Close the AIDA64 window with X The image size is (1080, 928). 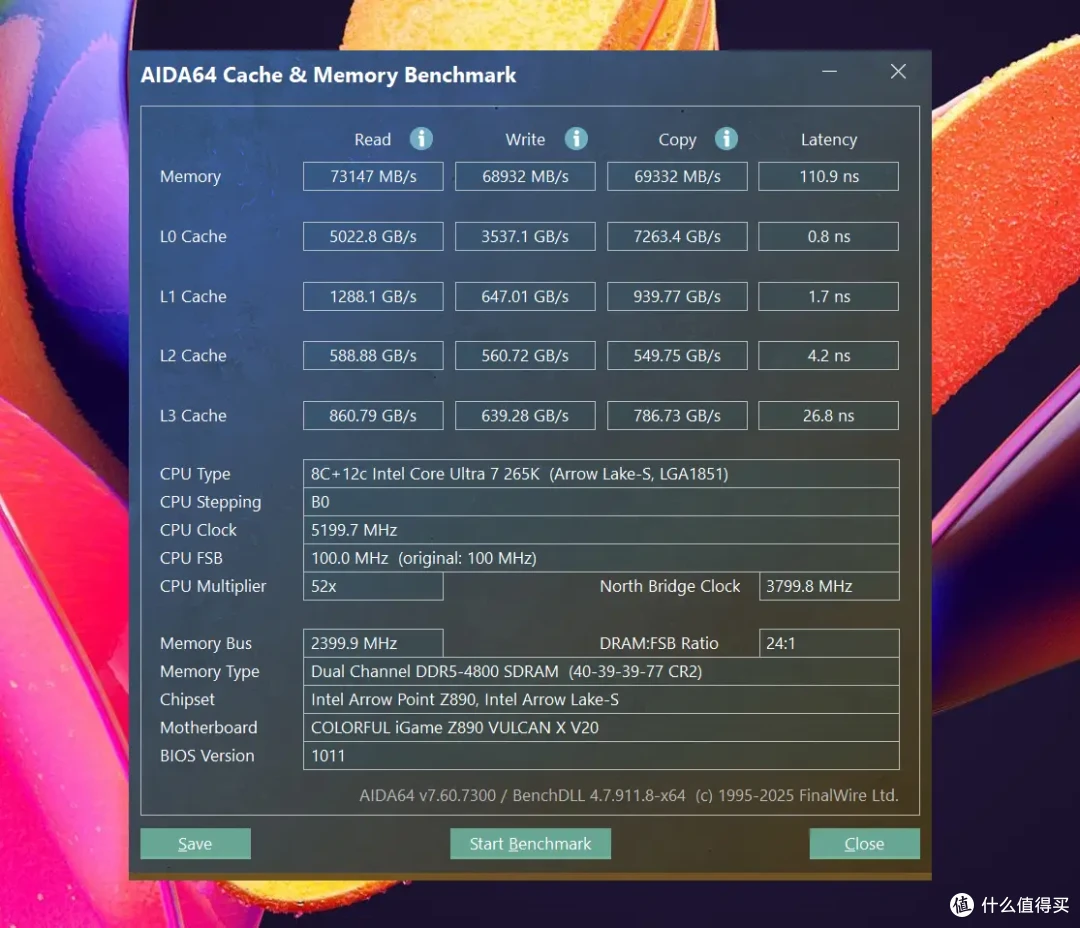pos(898,71)
